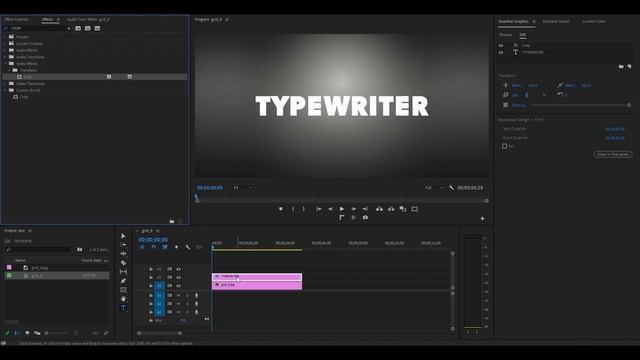Select the Slip tool
Image resolution: width=640 pixels, height=360 pixels.
[123, 272]
